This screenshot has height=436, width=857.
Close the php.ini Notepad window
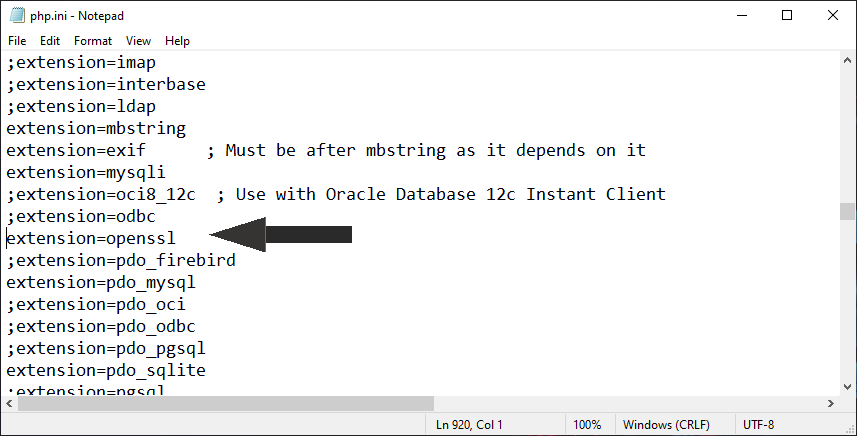click(x=833, y=15)
